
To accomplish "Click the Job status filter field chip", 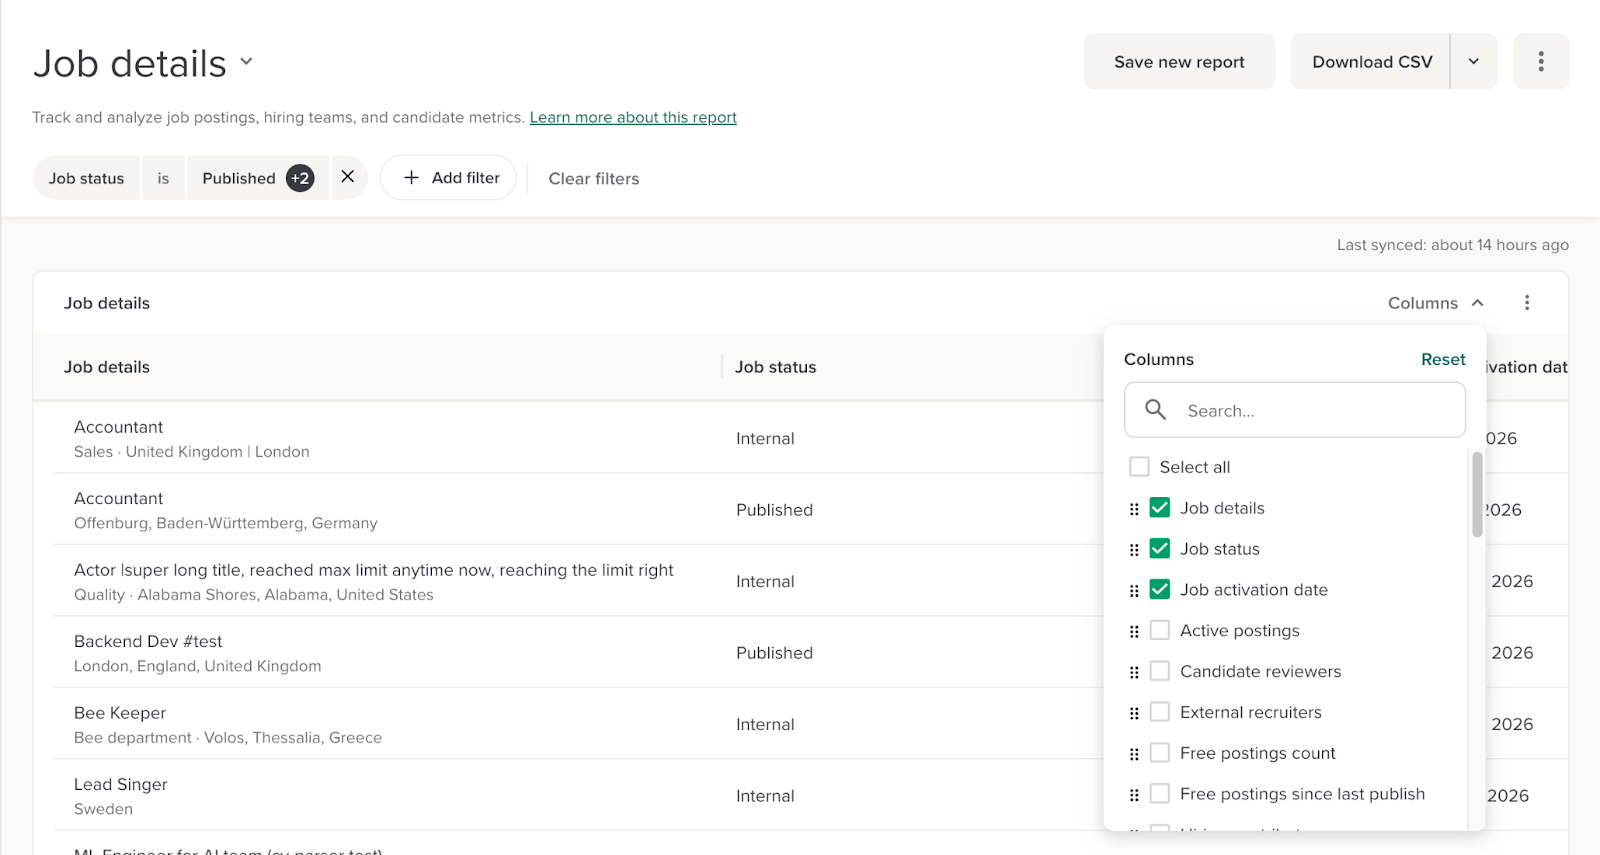I will 87,178.
